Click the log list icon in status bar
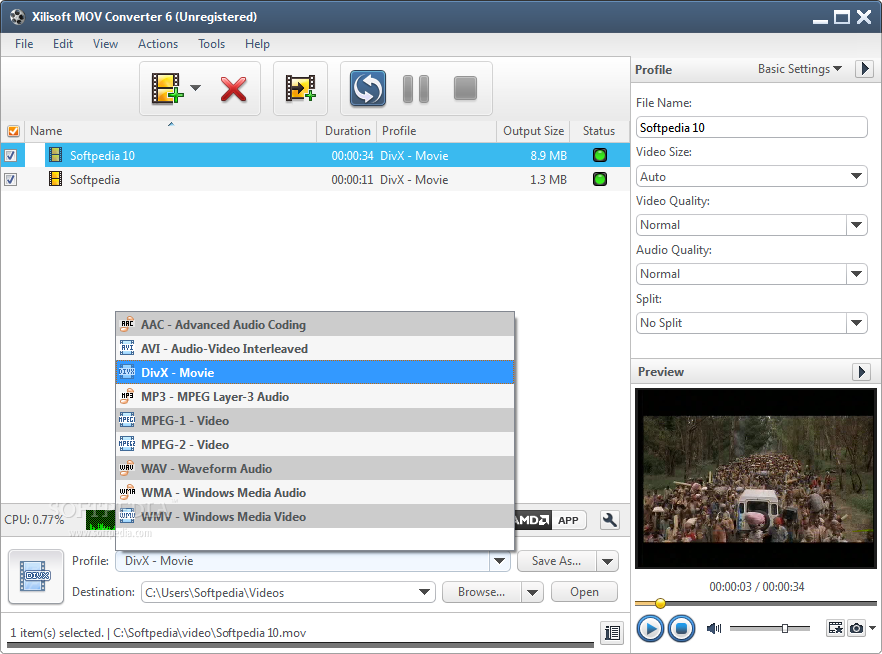Image resolution: width=882 pixels, height=654 pixels. pos(613,633)
